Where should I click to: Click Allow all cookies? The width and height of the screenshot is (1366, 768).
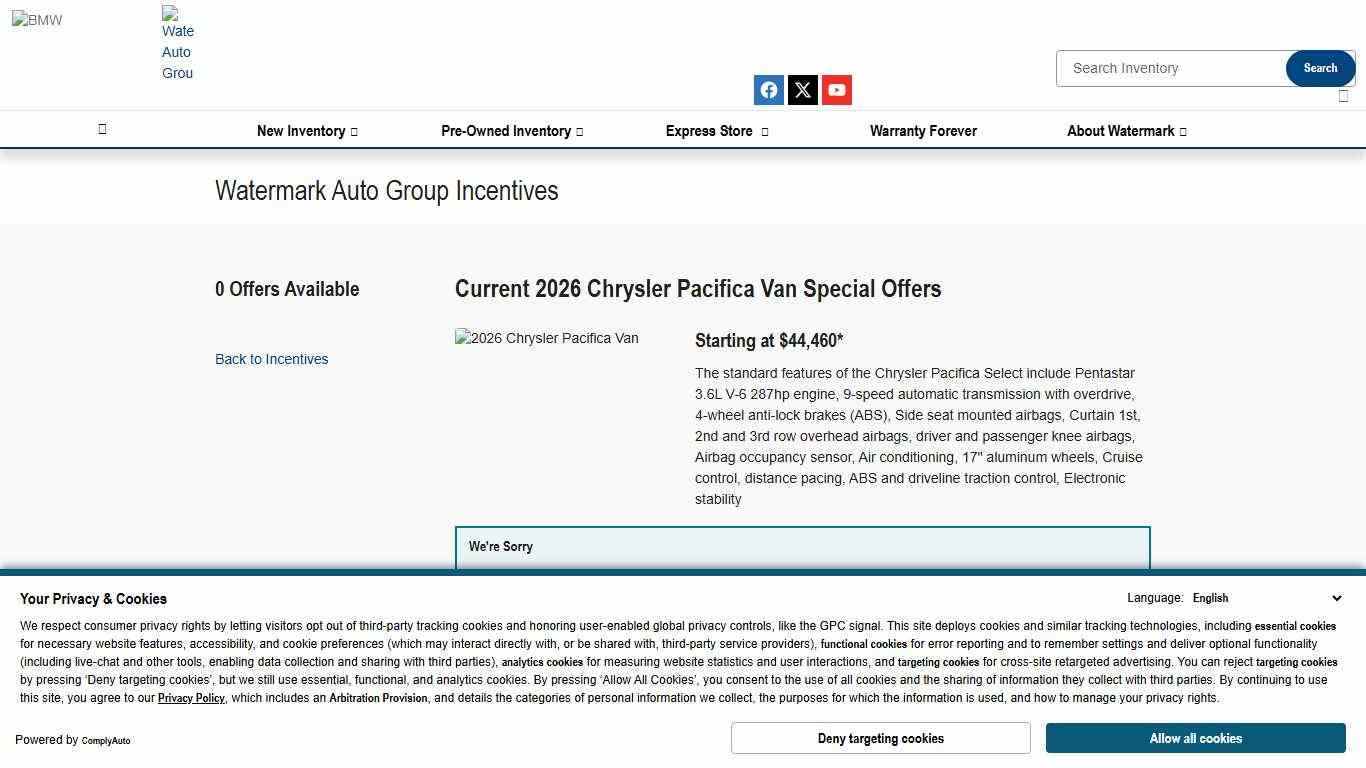1195,738
